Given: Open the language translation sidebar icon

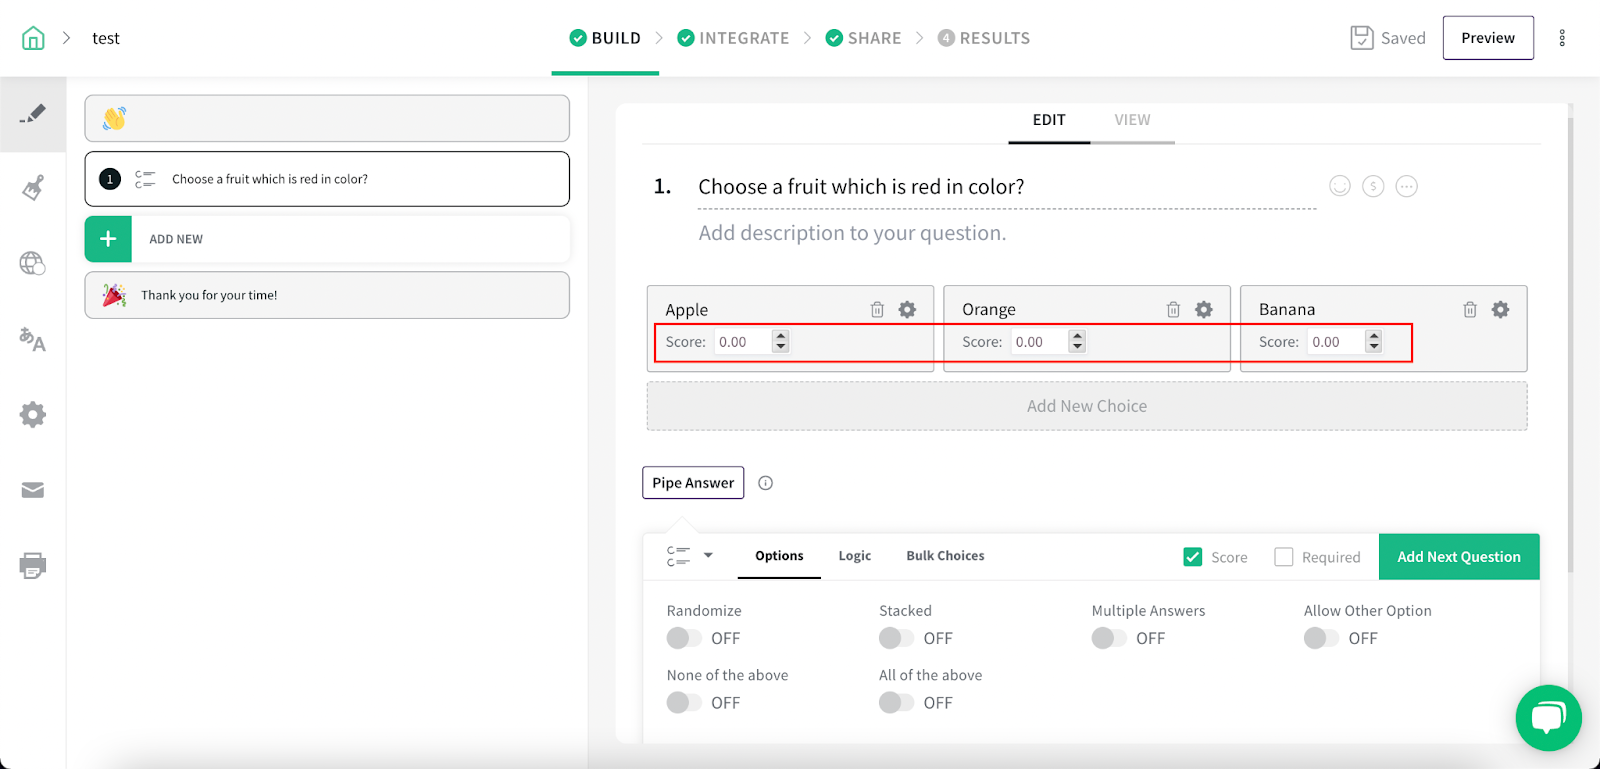Looking at the screenshot, I should (x=33, y=340).
